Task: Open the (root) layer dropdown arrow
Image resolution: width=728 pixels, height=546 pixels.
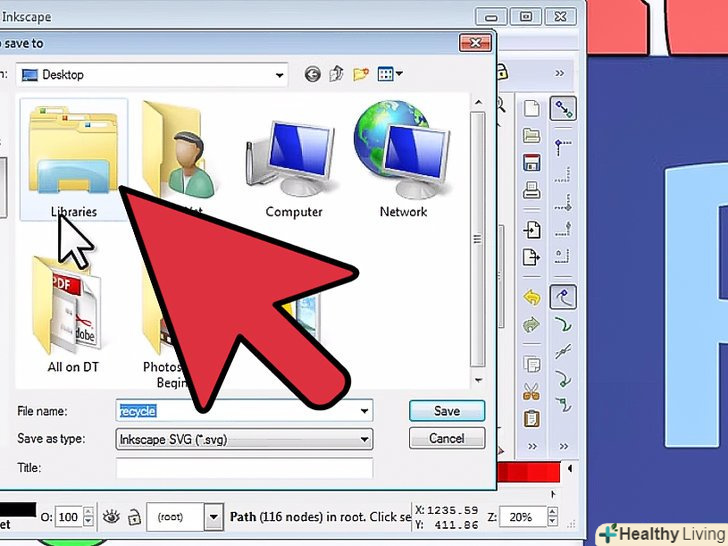Action: (214, 517)
